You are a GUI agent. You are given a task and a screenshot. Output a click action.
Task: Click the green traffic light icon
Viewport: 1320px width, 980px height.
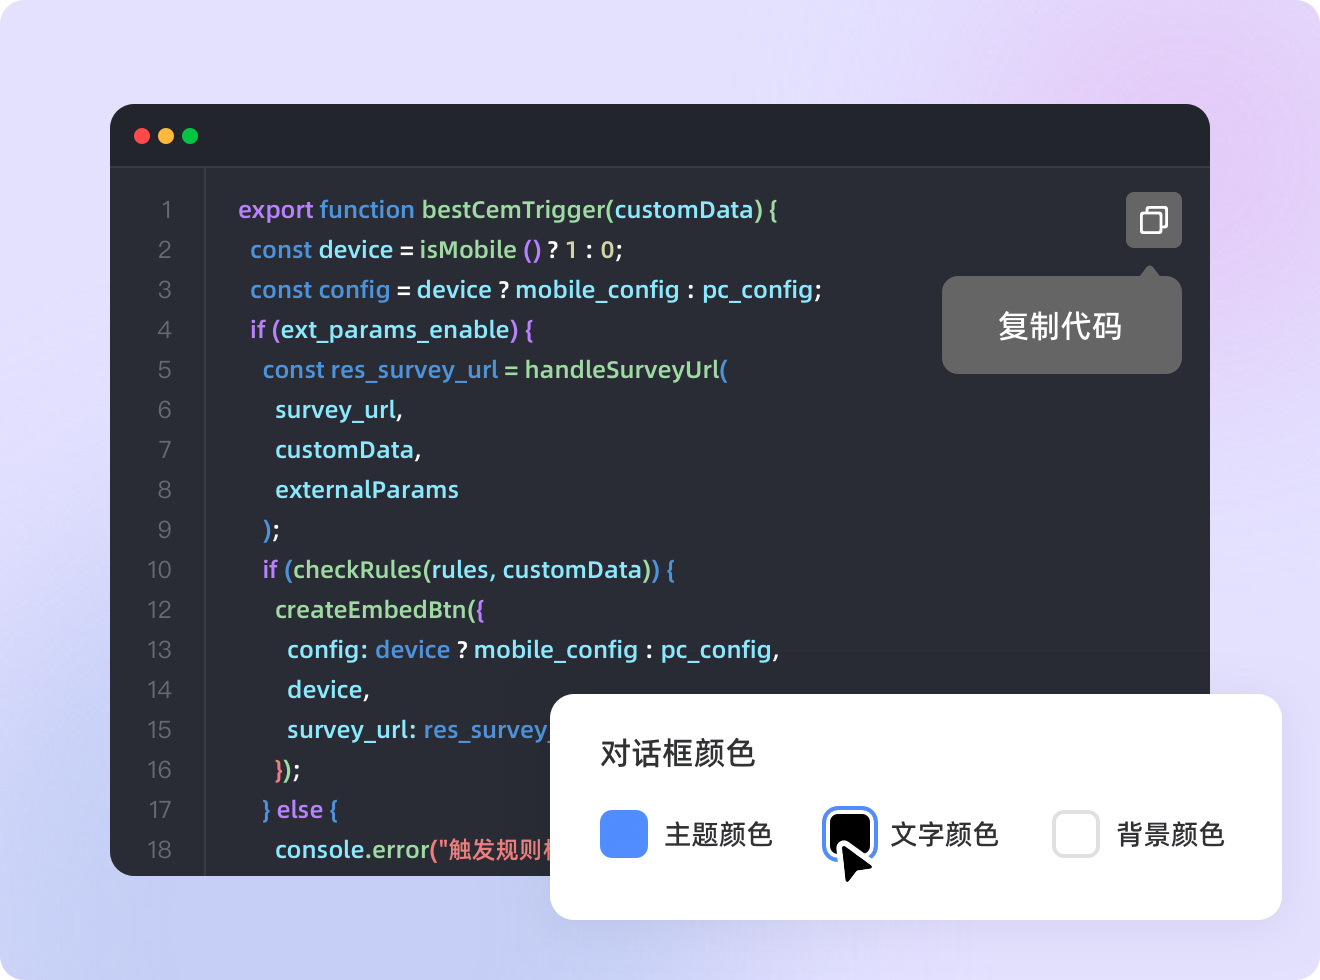point(190,135)
